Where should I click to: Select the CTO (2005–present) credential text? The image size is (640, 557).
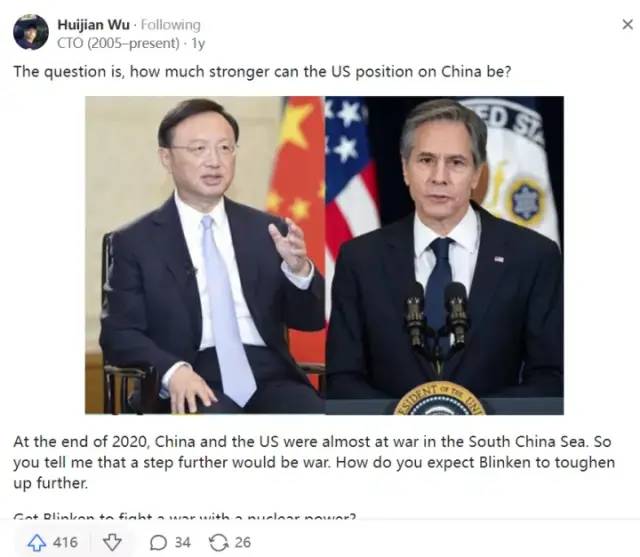point(118,43)
